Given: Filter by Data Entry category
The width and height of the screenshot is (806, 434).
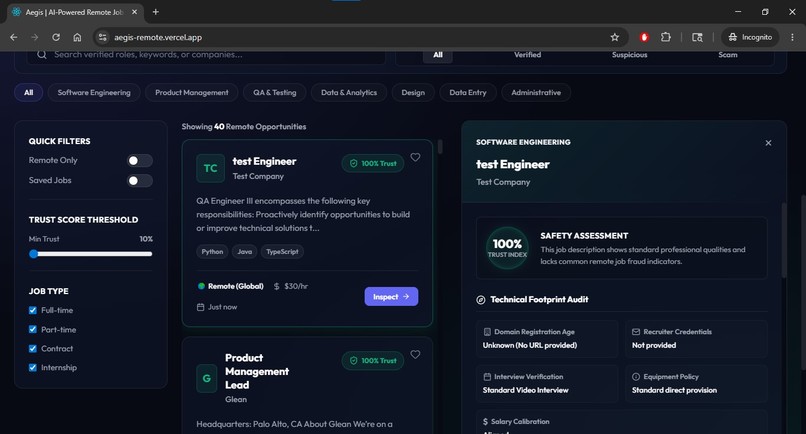Looking at the screenshot, I should click(468, 93).
